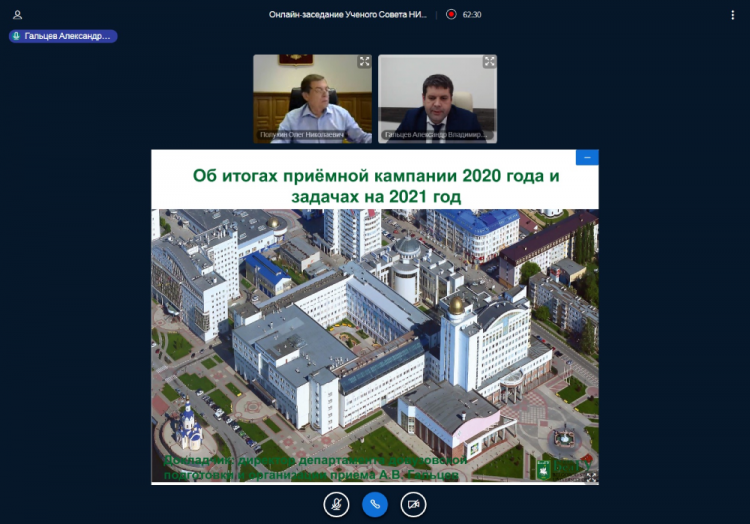The width and height of the screenshot is (750, 524).
Task: Click the microphone icon in speaker chip
Action: [17, 36]
